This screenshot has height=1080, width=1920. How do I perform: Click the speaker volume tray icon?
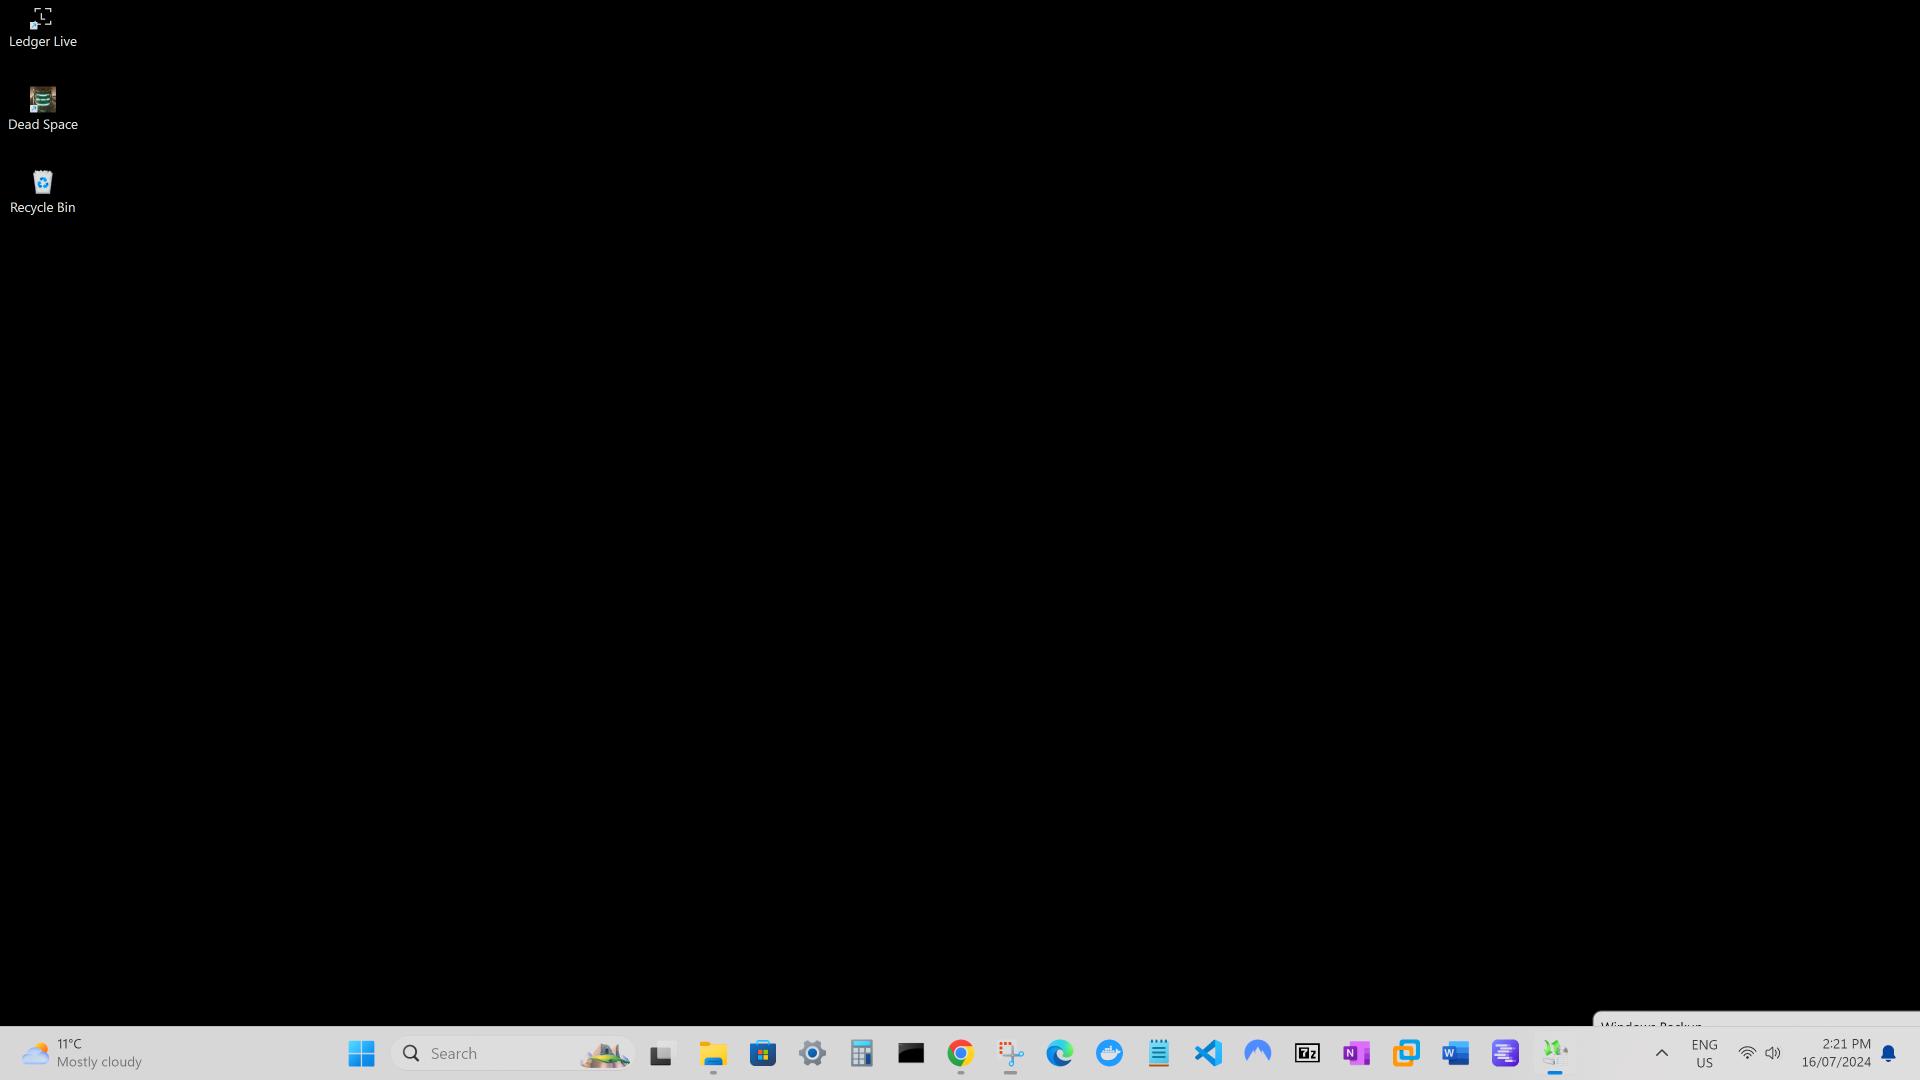1773,1053
